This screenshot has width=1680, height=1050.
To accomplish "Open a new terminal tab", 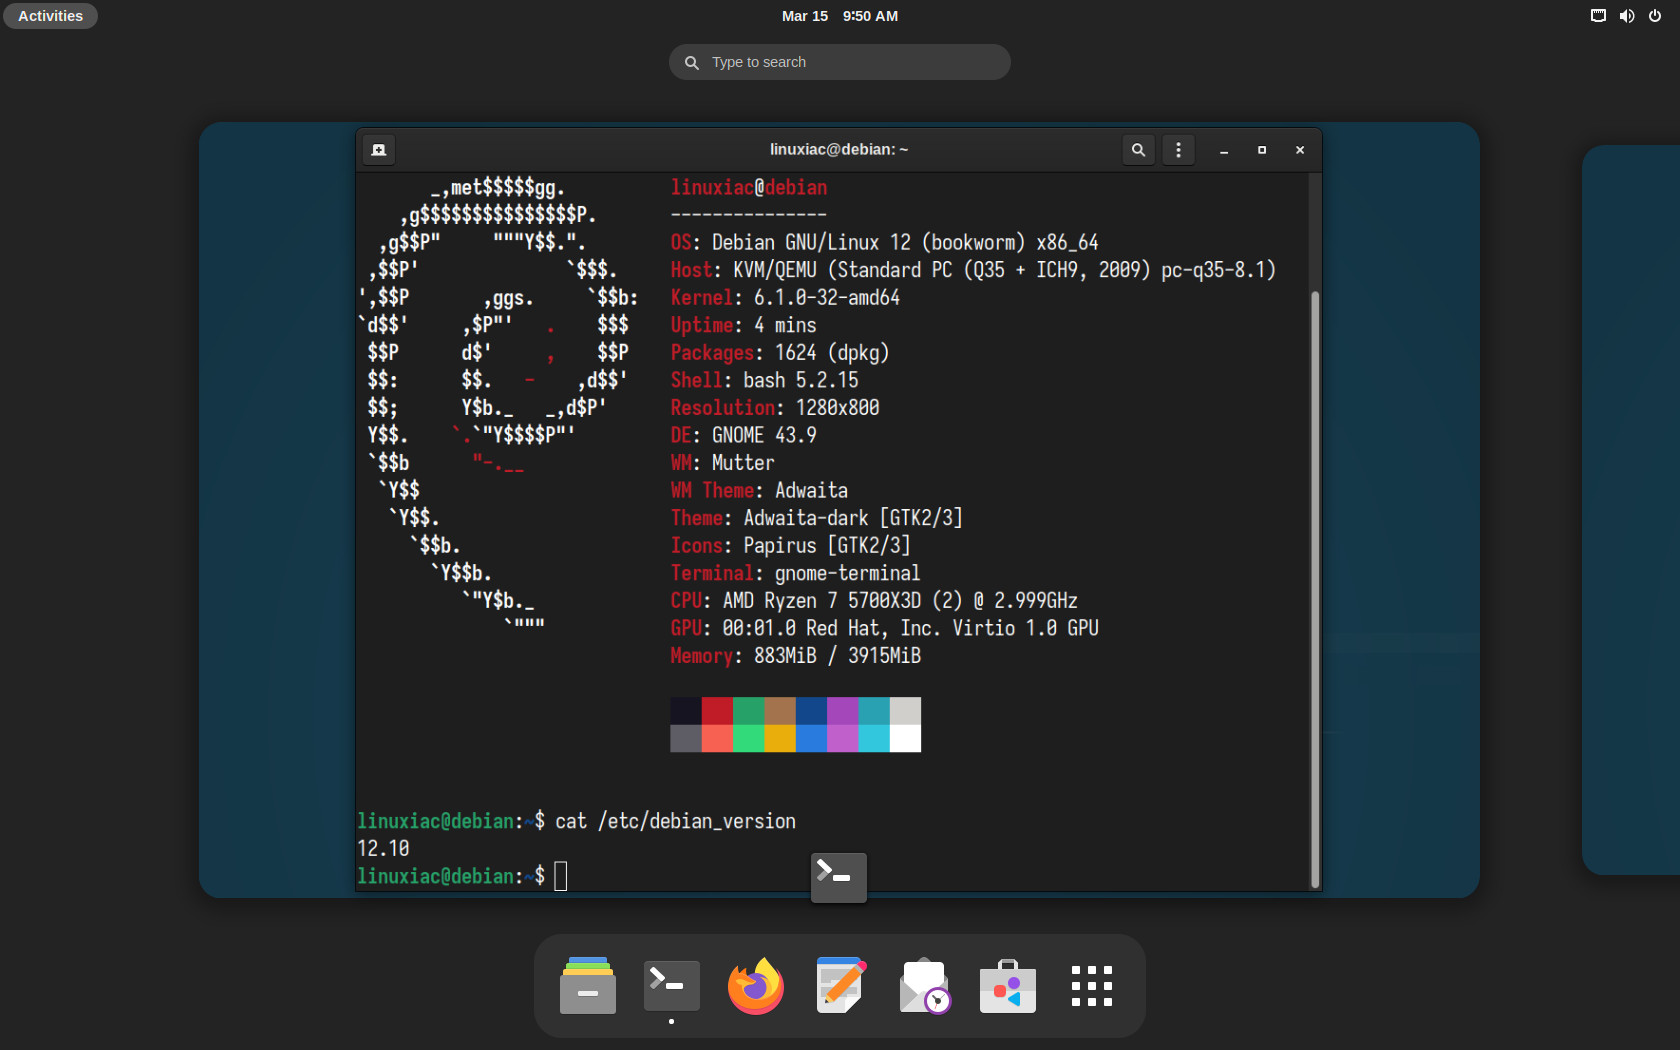I will tap(379, 150).
